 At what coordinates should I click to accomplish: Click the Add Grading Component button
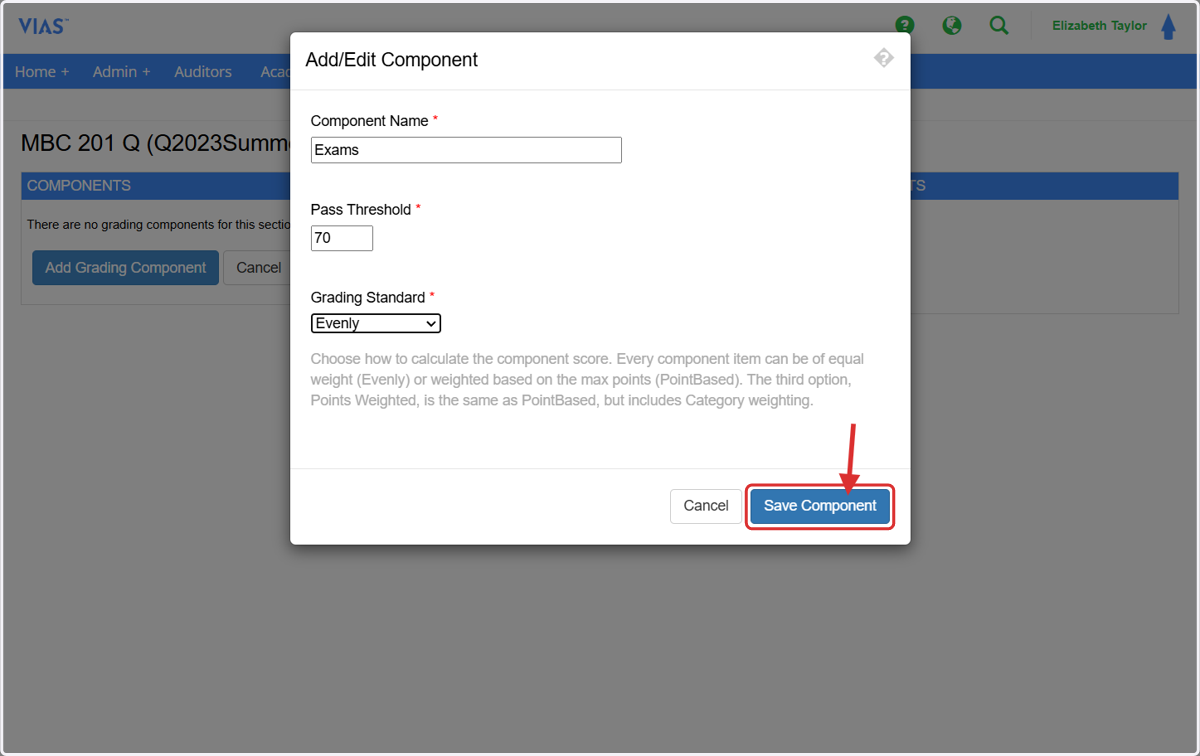pyautogui.click(x=125, y=268)
